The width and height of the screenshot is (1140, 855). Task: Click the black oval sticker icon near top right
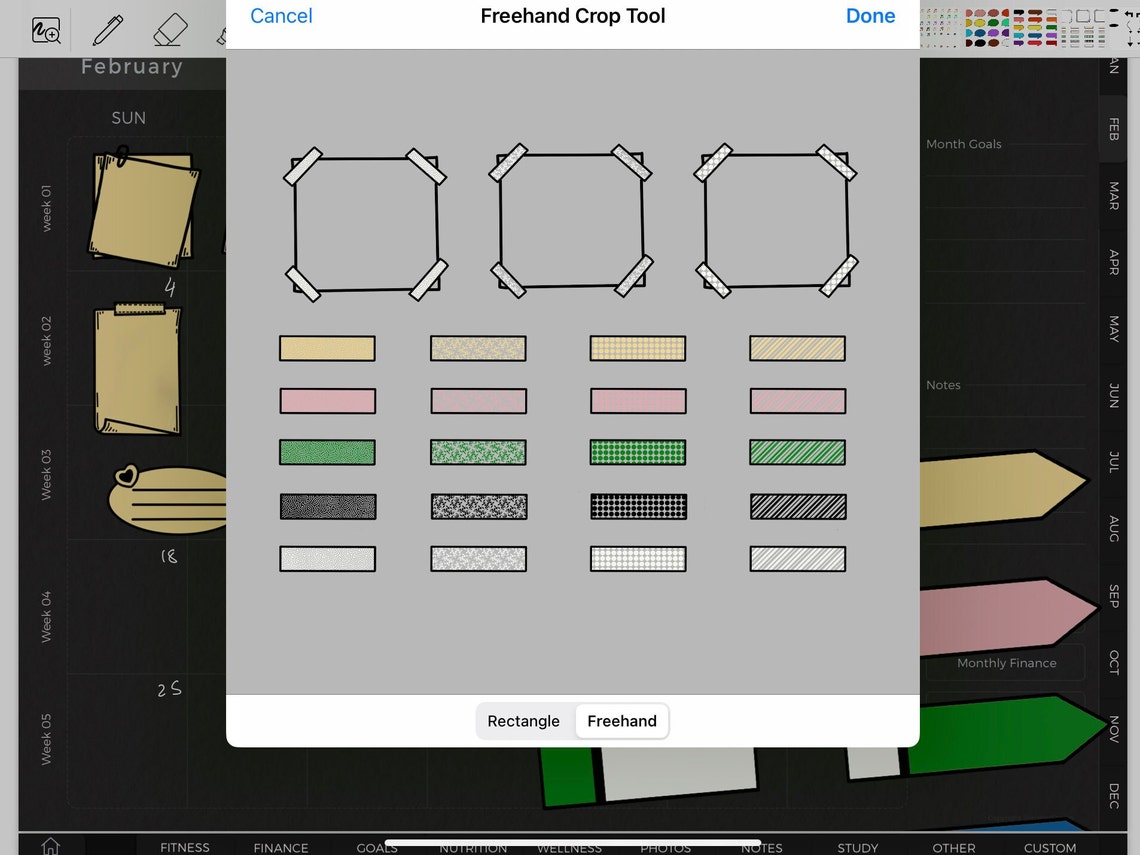point(1113,11)
